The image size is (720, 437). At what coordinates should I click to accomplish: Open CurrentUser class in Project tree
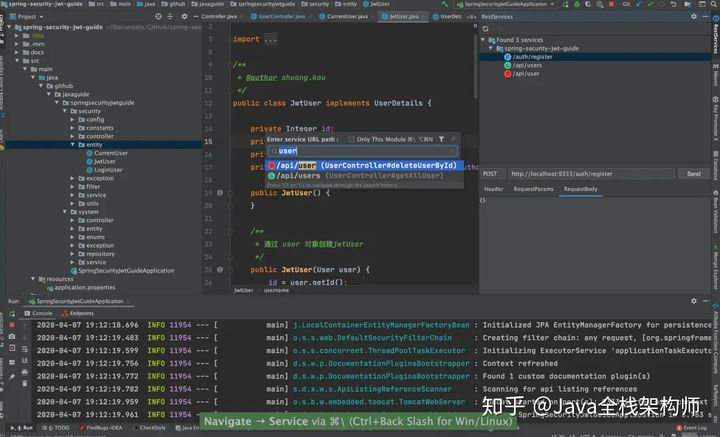click(x=107, y=153)
